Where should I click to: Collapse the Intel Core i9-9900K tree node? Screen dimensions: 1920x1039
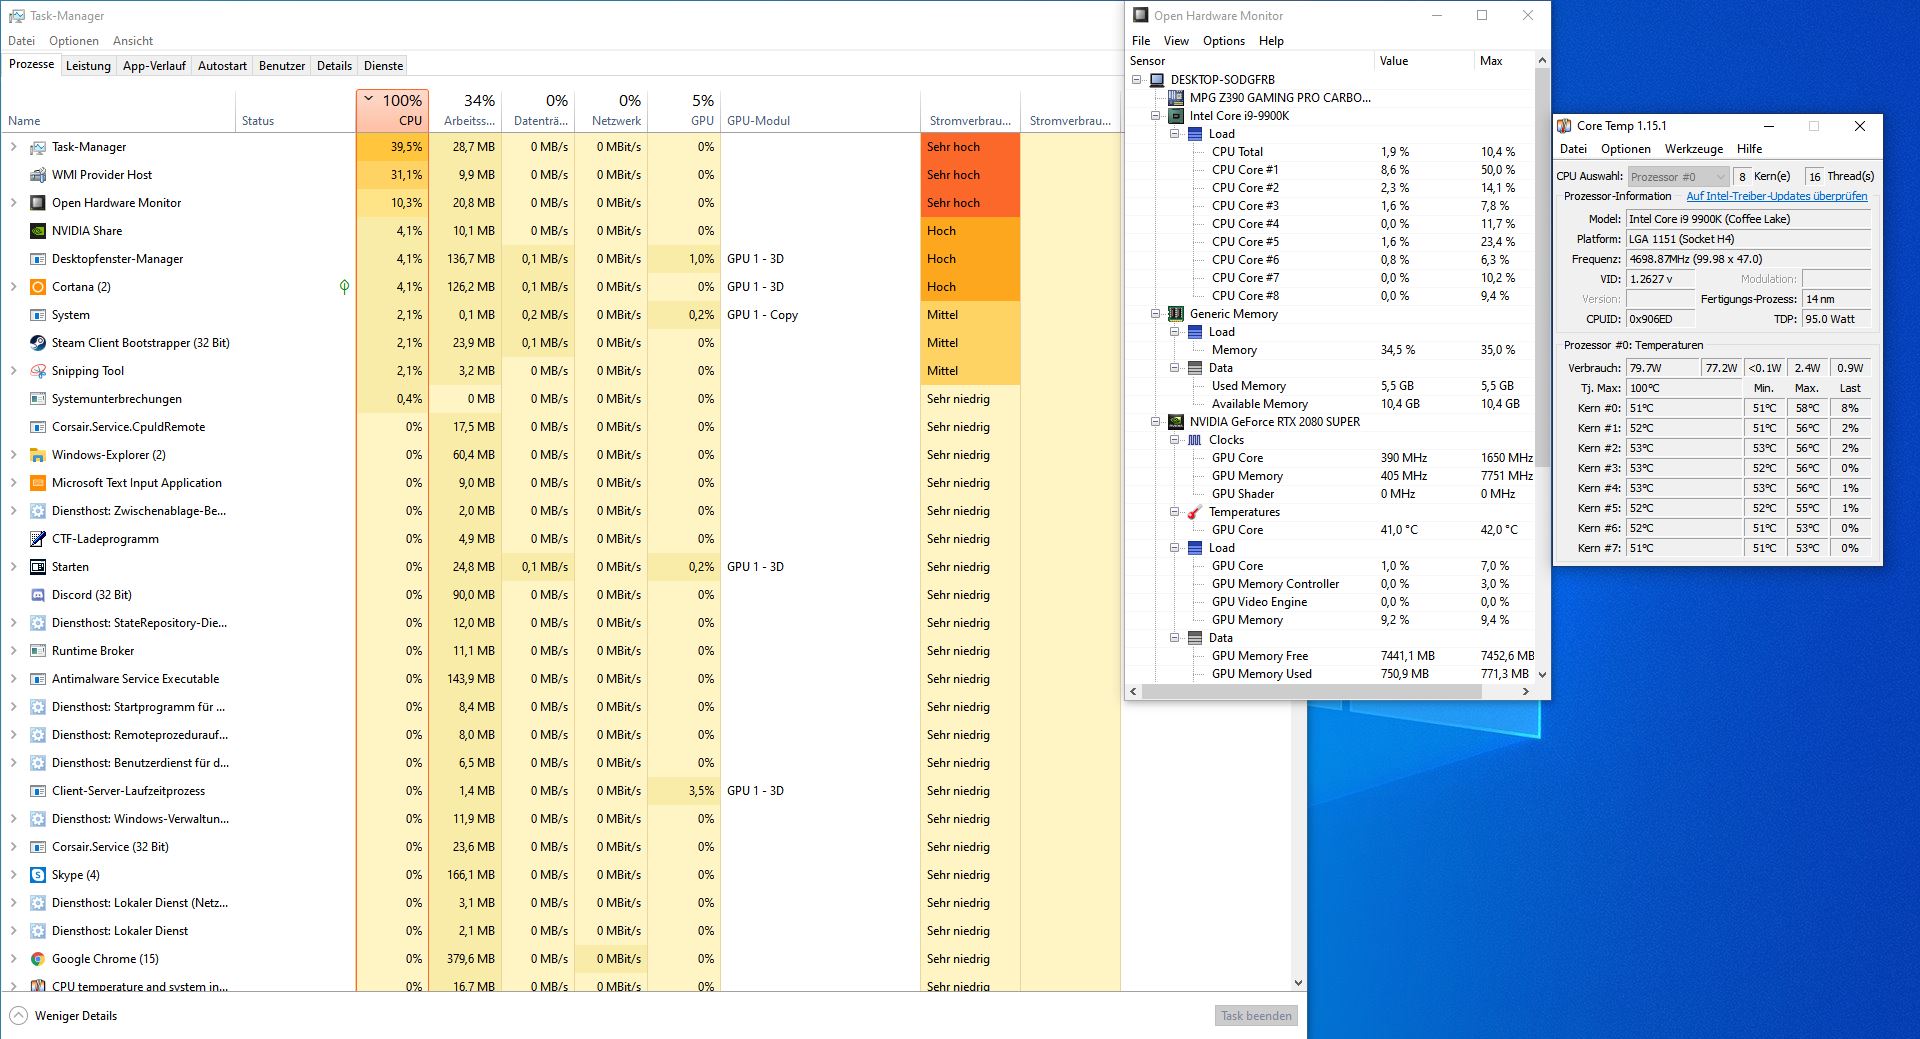pyautogui.click(x=1156, y=116)
